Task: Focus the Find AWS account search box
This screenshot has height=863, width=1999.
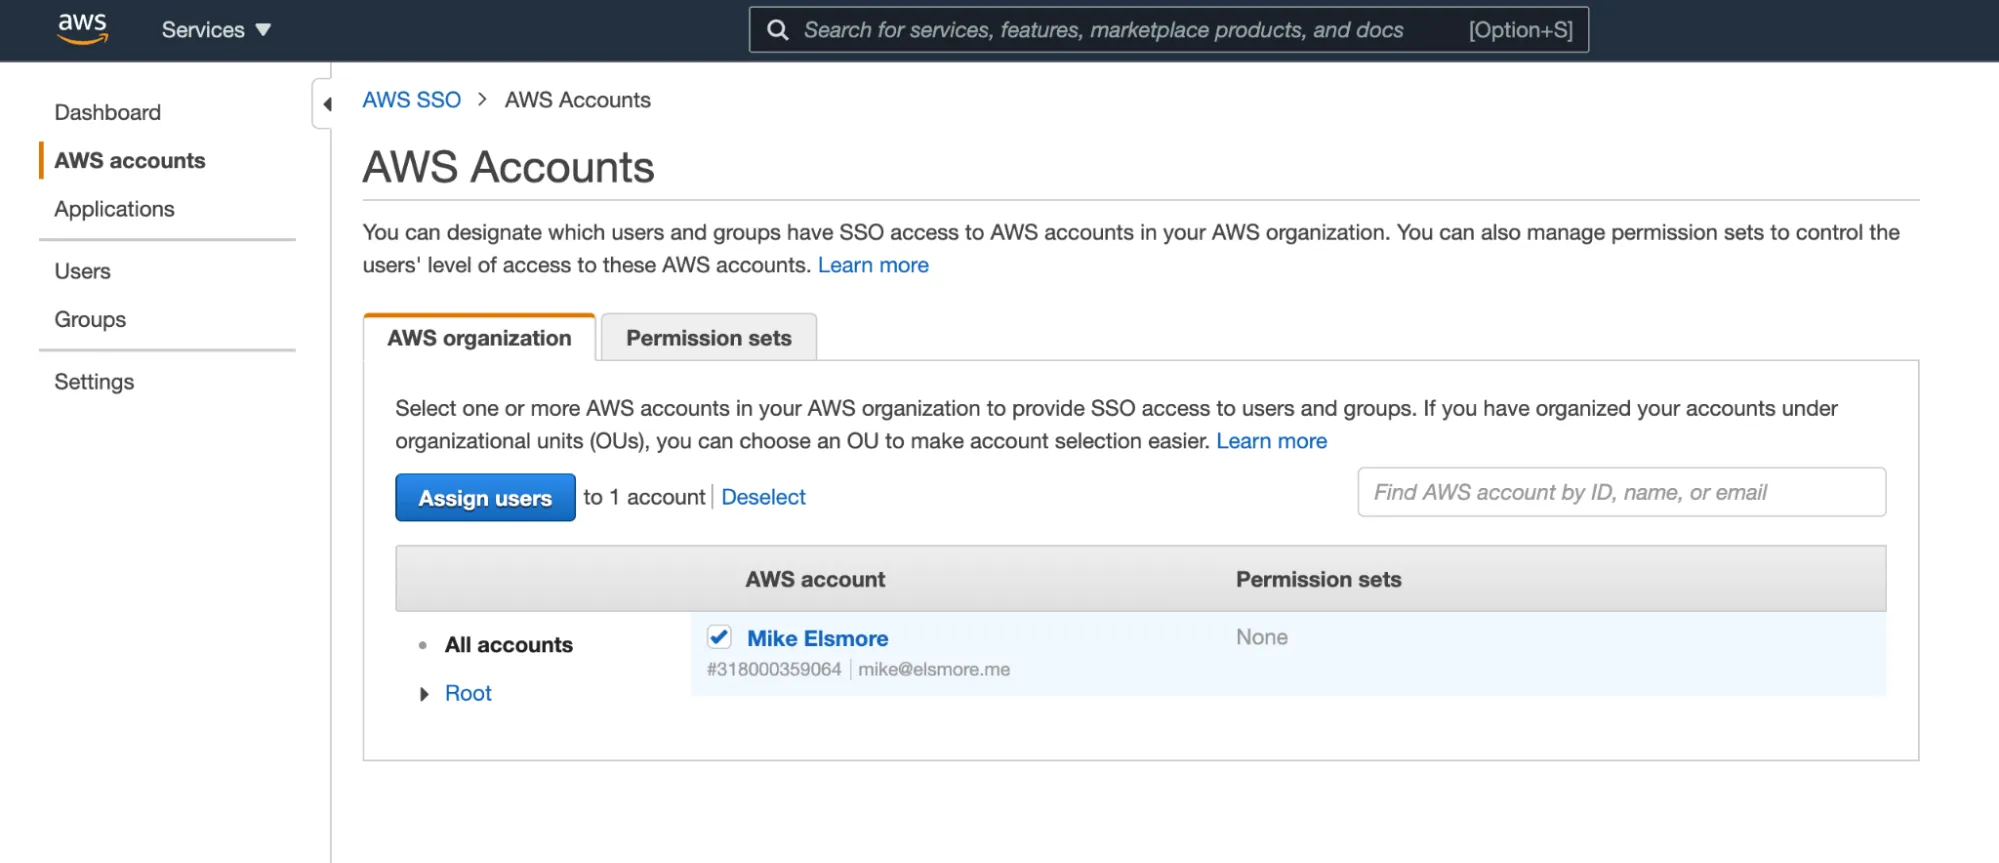Action: (x=1621, y=492)
